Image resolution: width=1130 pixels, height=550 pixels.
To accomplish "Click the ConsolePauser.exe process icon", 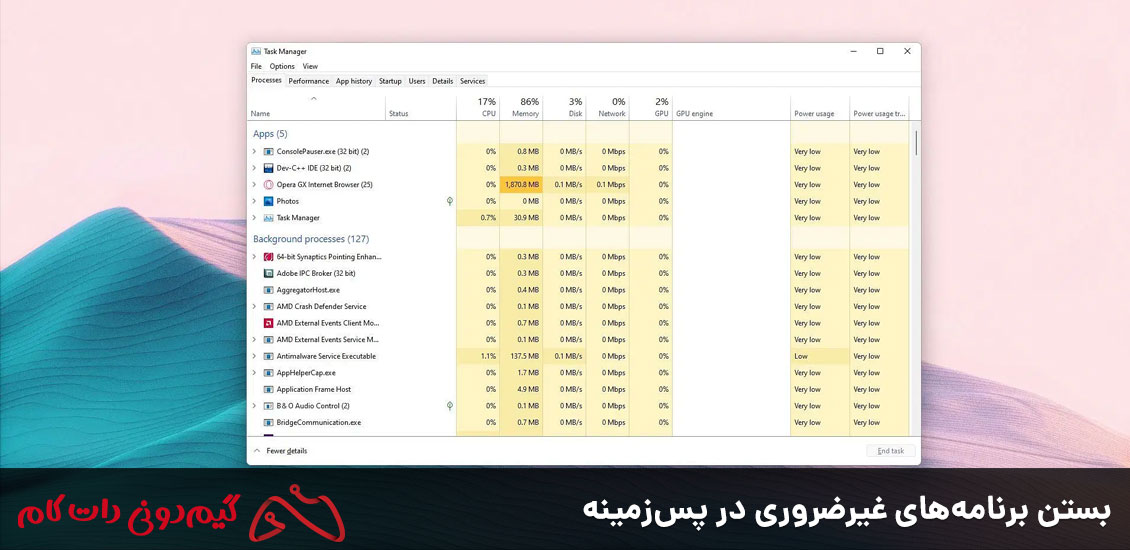I will tap(269, 151).
